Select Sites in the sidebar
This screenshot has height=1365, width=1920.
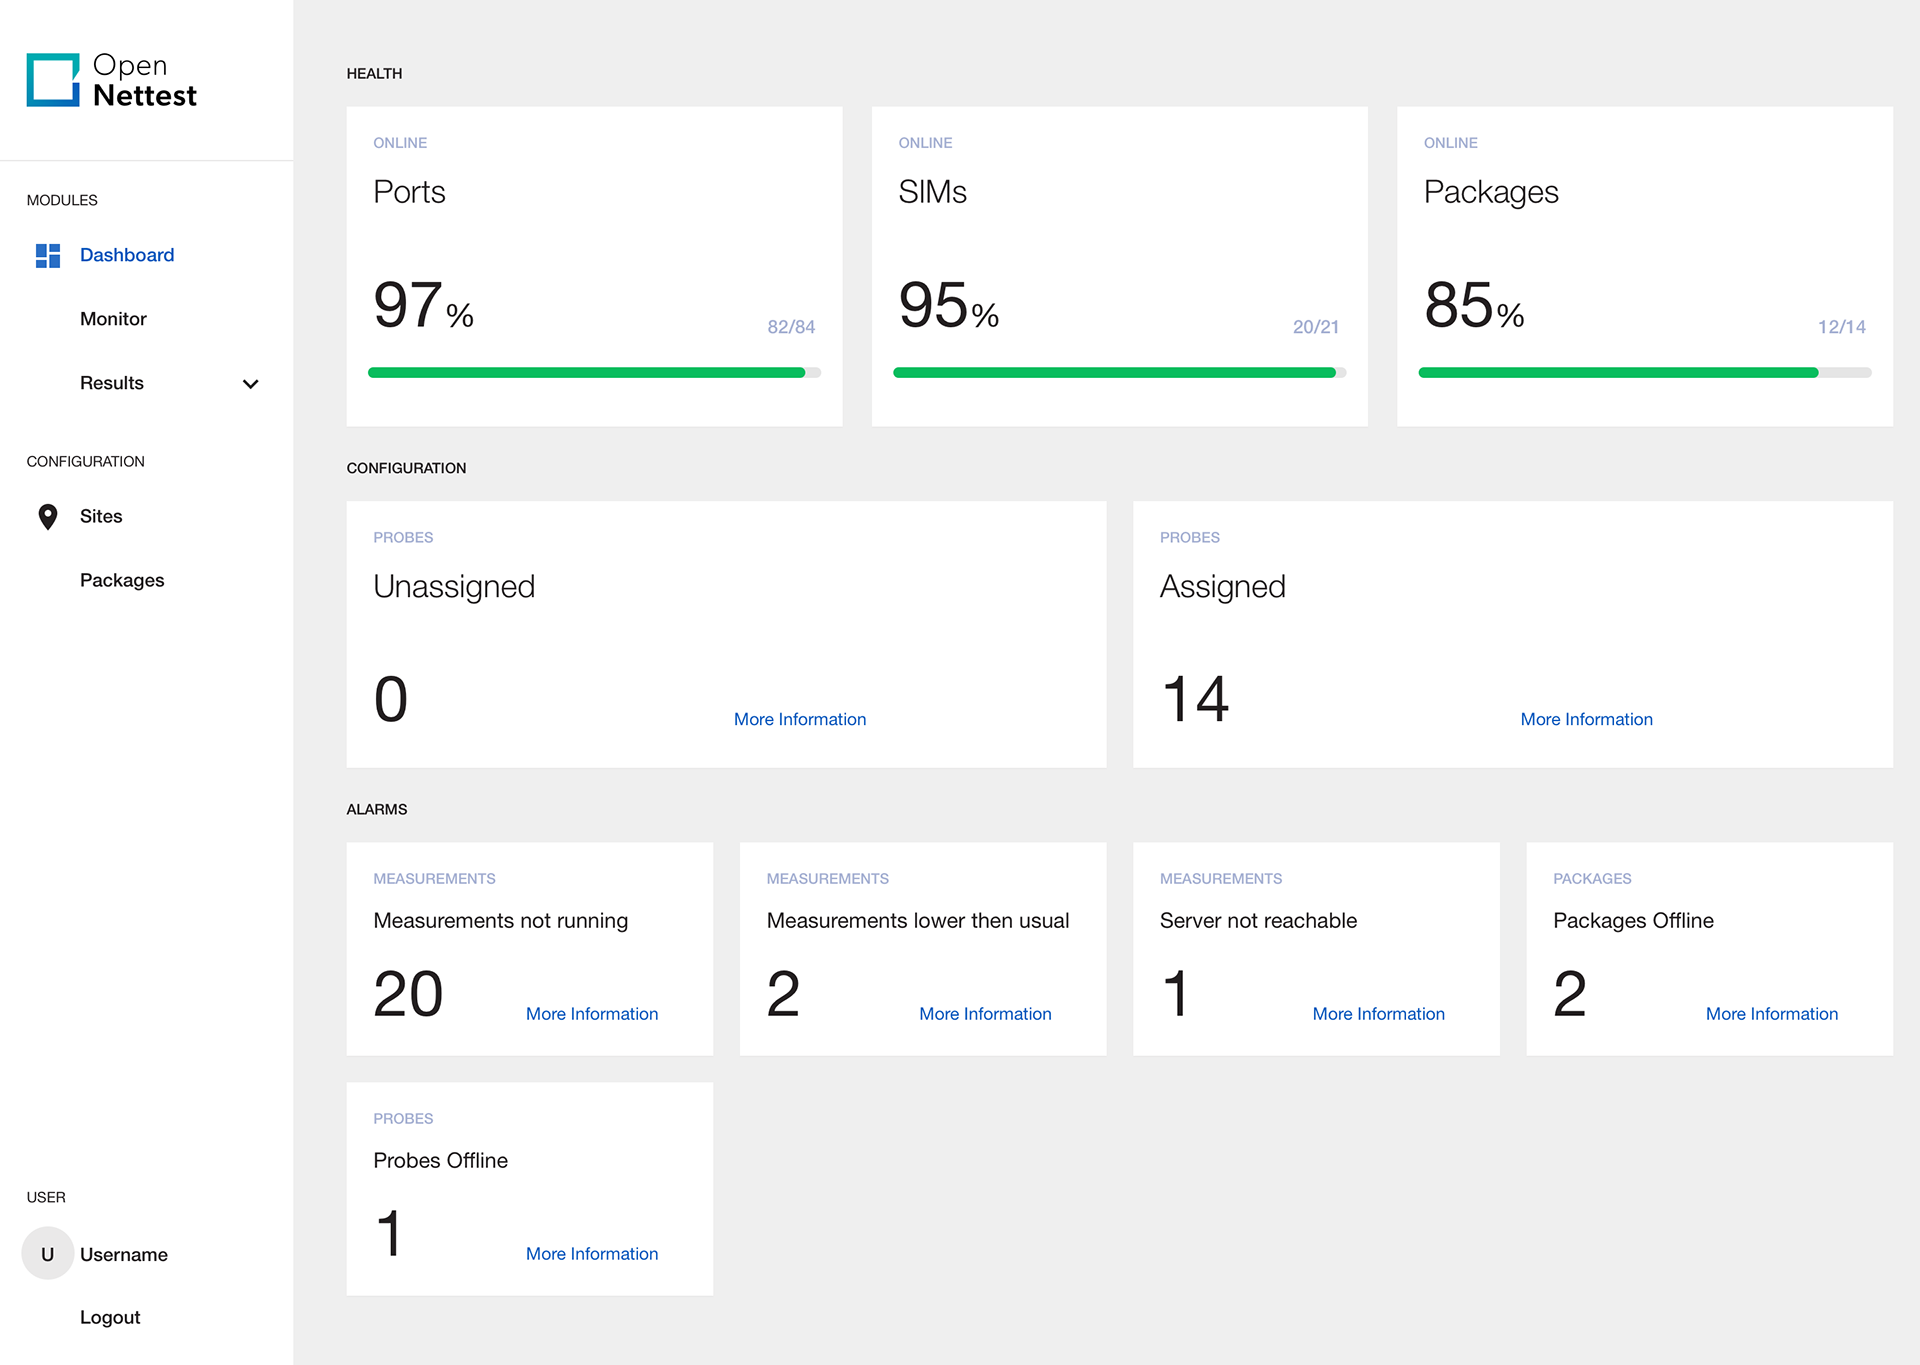[x=101, y=516]
